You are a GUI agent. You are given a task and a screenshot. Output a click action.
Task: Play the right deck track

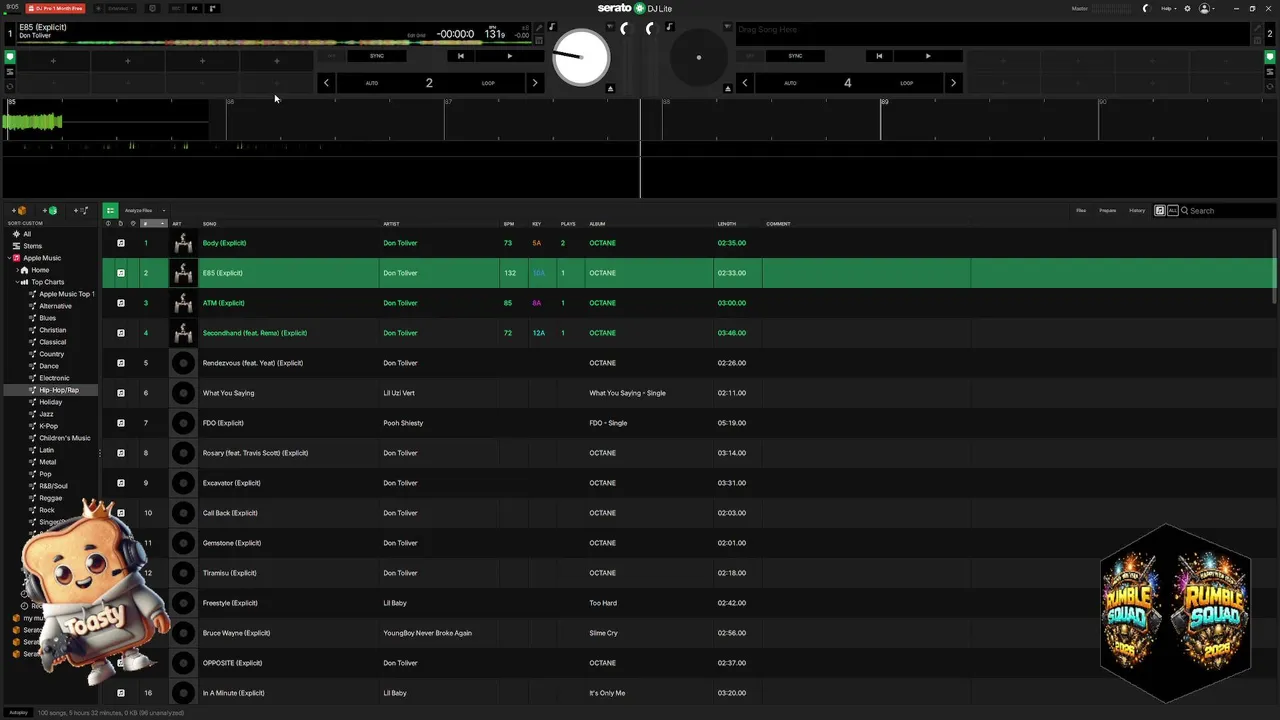tap(927, 56)
